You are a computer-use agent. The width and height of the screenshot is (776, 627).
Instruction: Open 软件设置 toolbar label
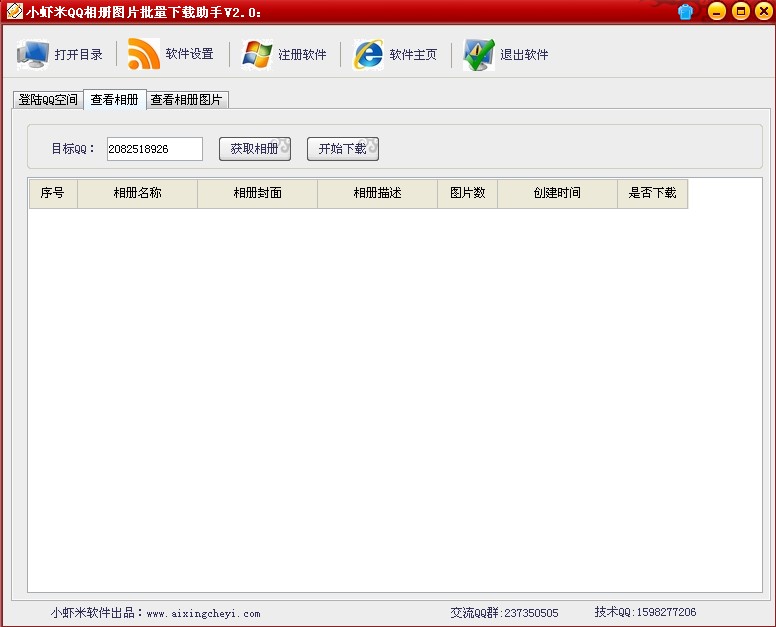(190, 54)
